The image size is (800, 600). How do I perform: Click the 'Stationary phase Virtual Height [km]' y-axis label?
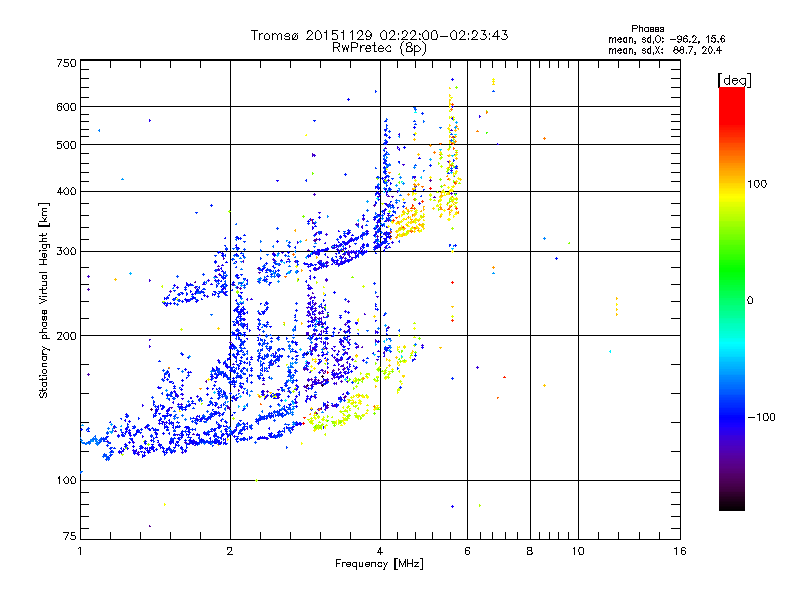(x=43, y=300)
